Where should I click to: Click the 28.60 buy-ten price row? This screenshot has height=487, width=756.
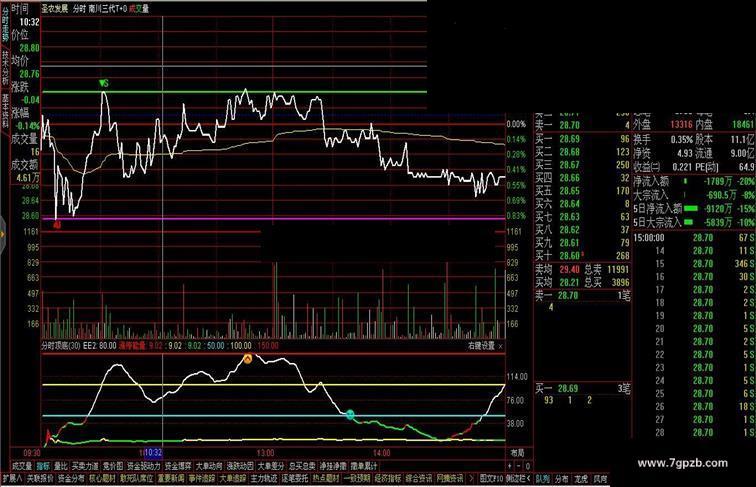(583, 256)
